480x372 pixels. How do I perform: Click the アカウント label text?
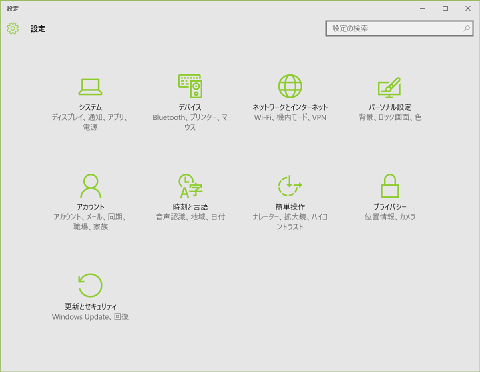click(90, 207)
